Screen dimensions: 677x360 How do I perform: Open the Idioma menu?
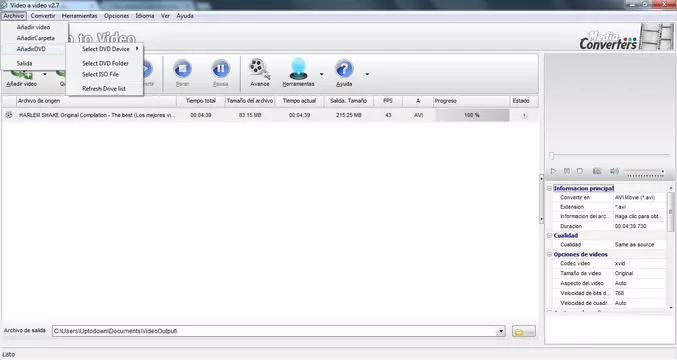pos(145,16)
